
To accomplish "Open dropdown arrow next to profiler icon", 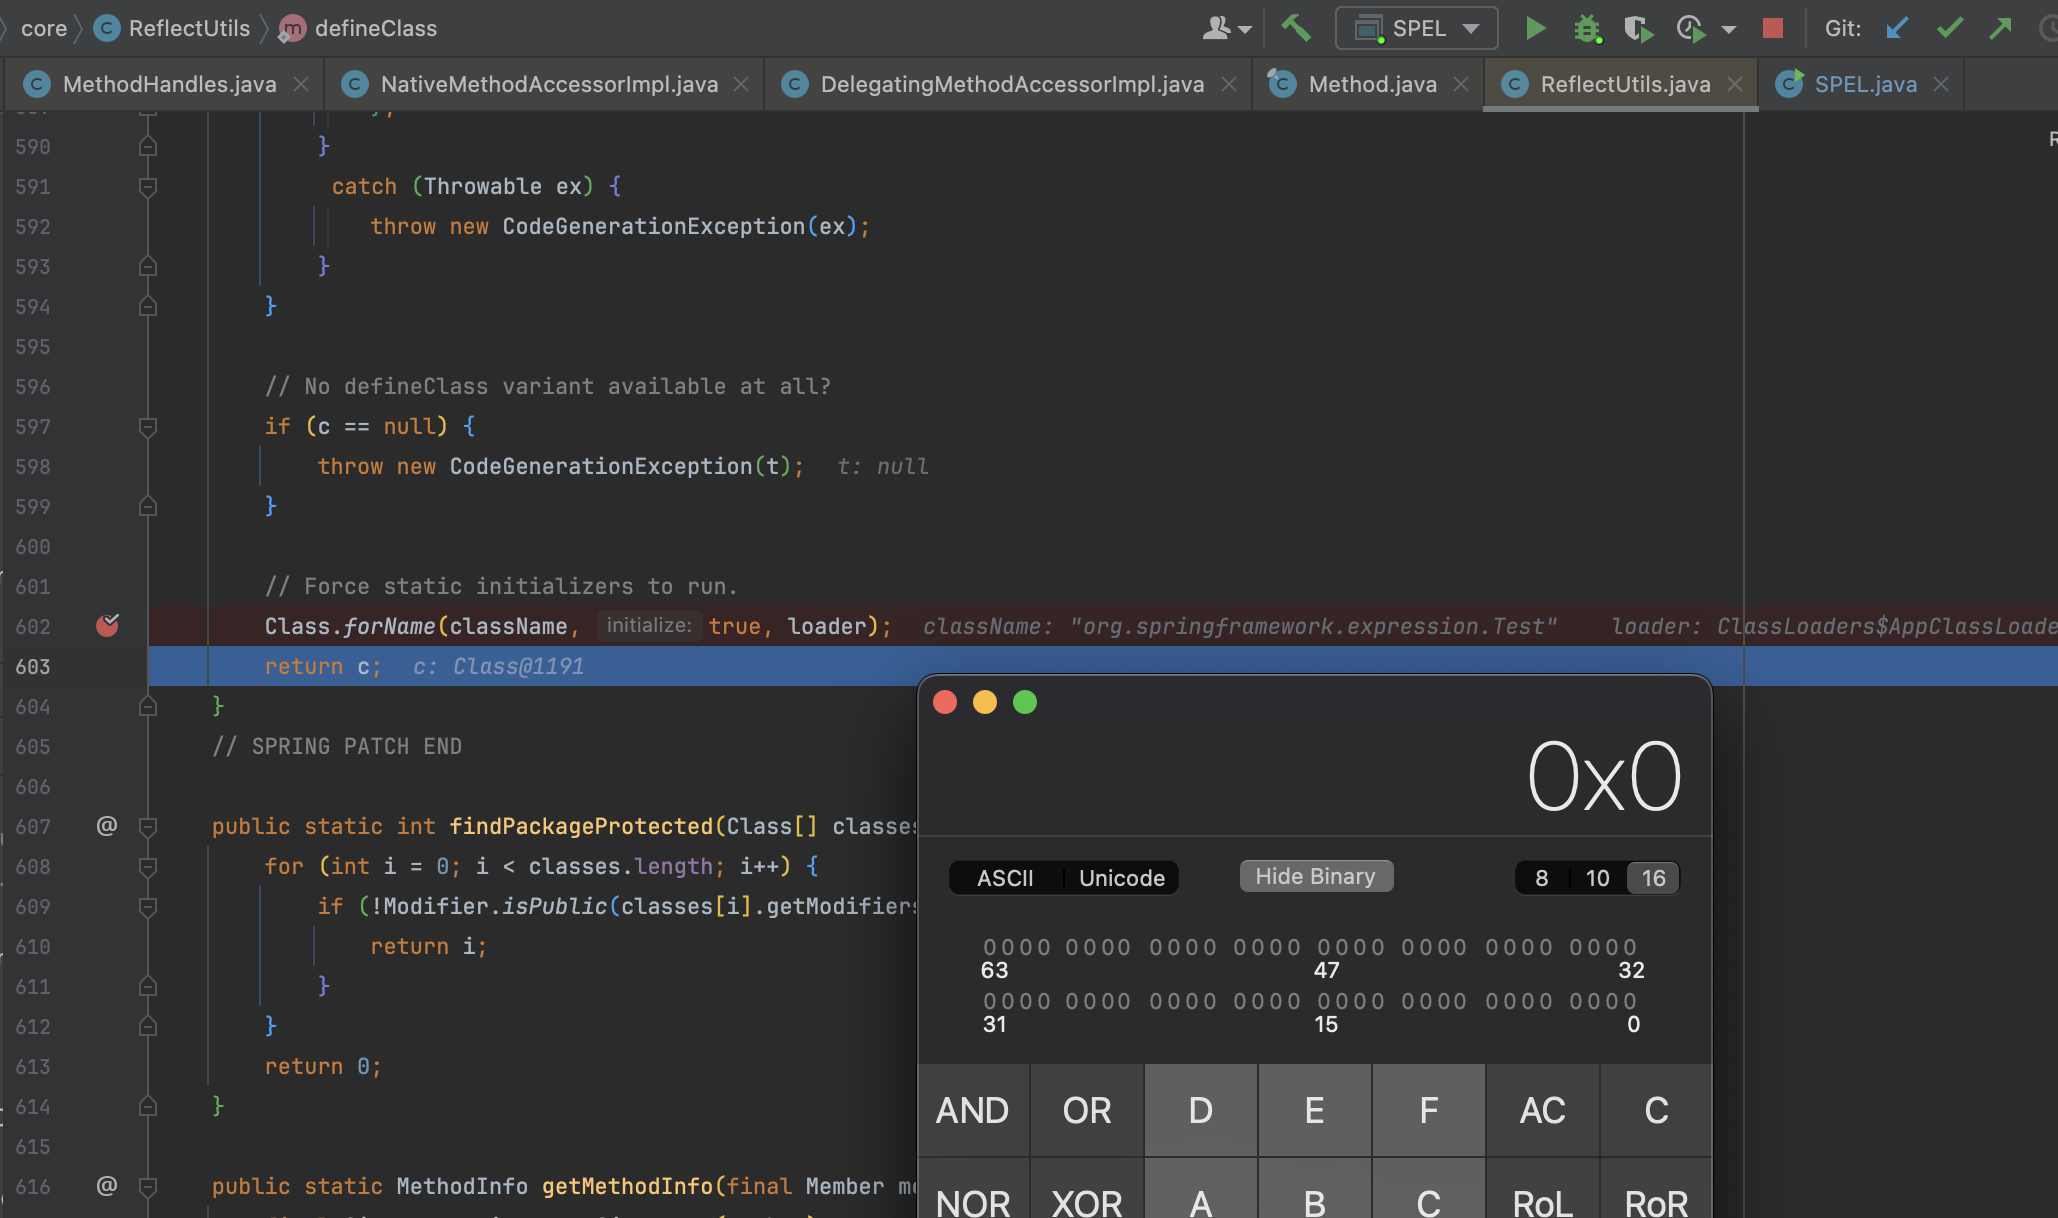I will point(1729,29).
